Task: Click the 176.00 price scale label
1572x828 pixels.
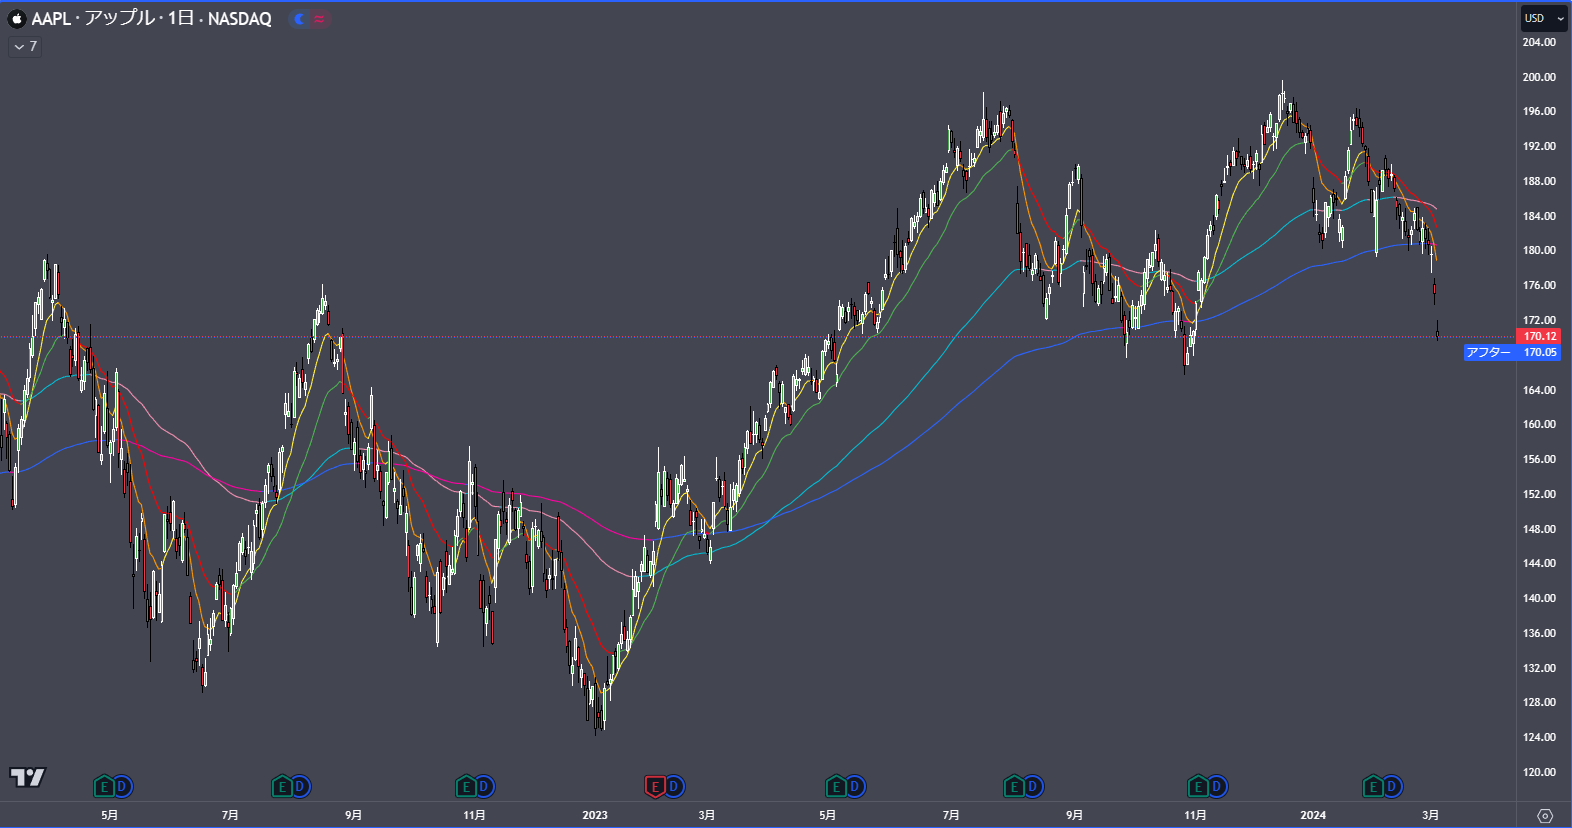Action: [1539, 285]
